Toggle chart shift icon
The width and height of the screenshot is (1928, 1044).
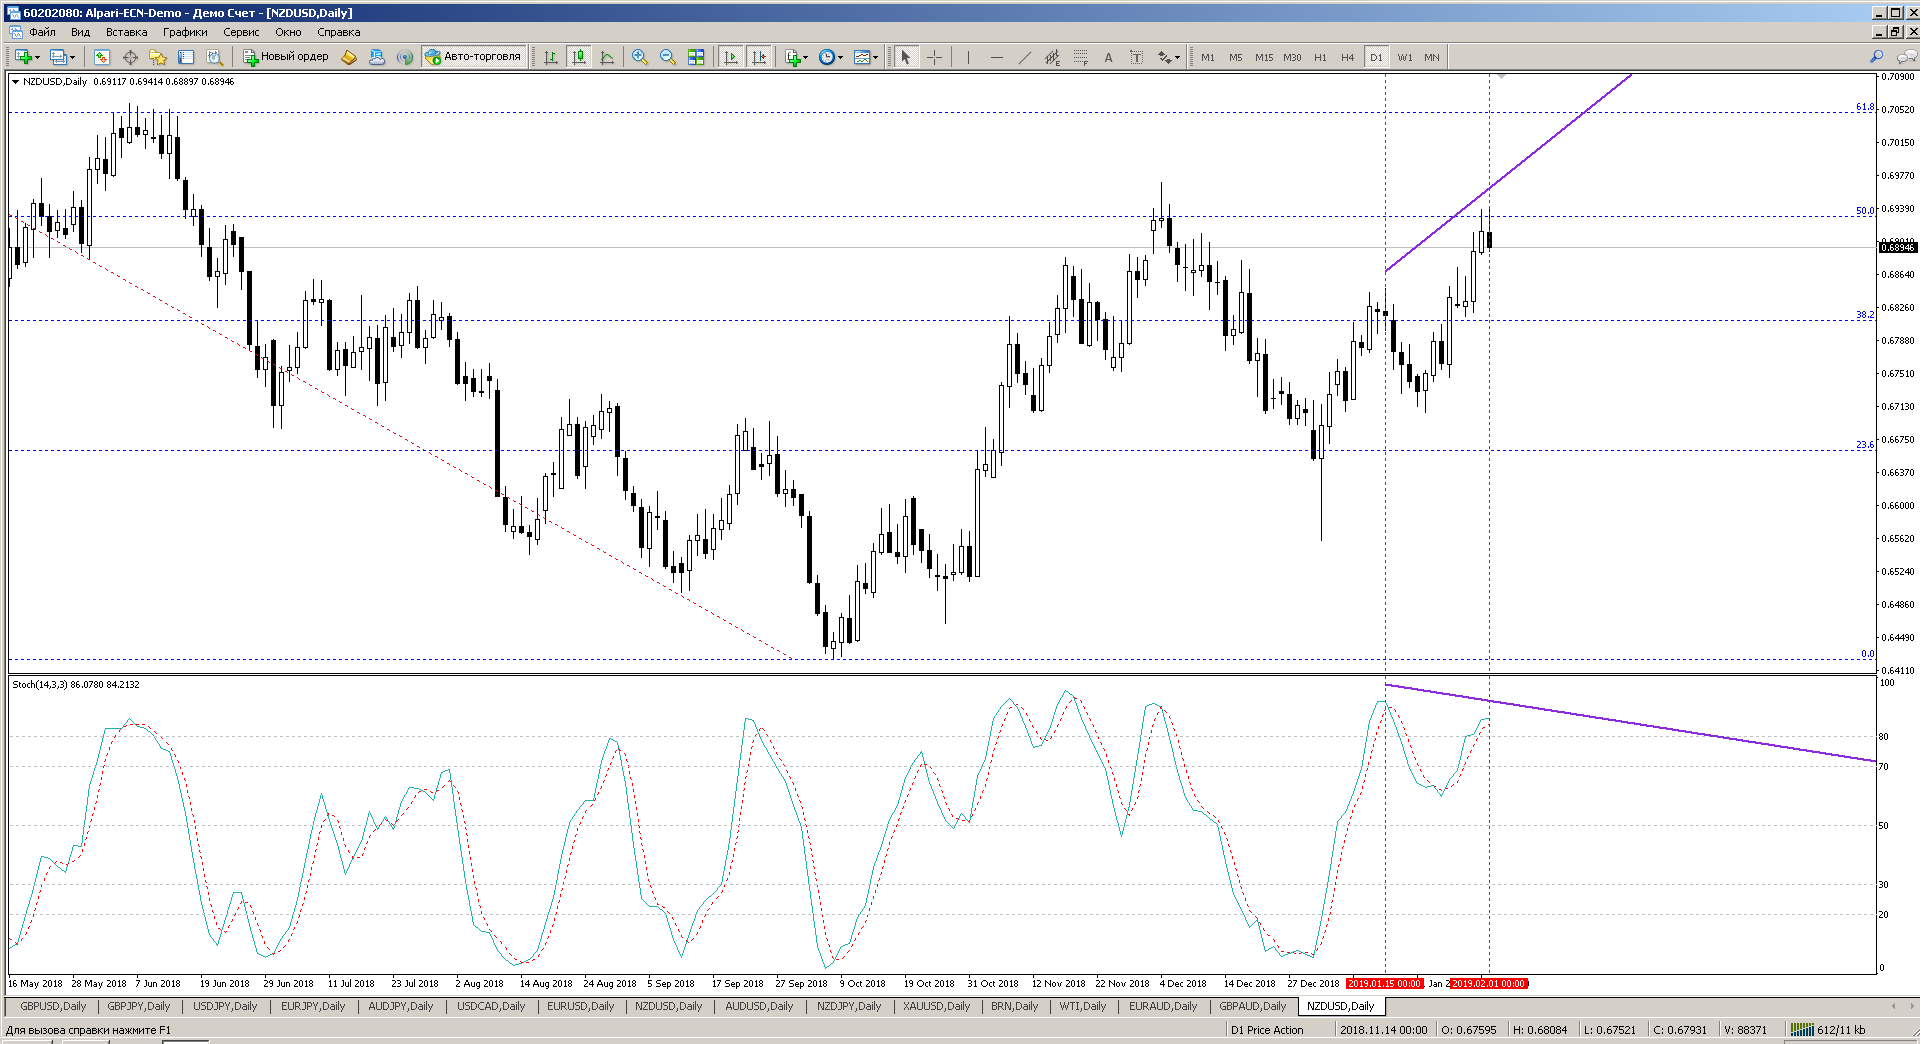(x=759, y=57)
